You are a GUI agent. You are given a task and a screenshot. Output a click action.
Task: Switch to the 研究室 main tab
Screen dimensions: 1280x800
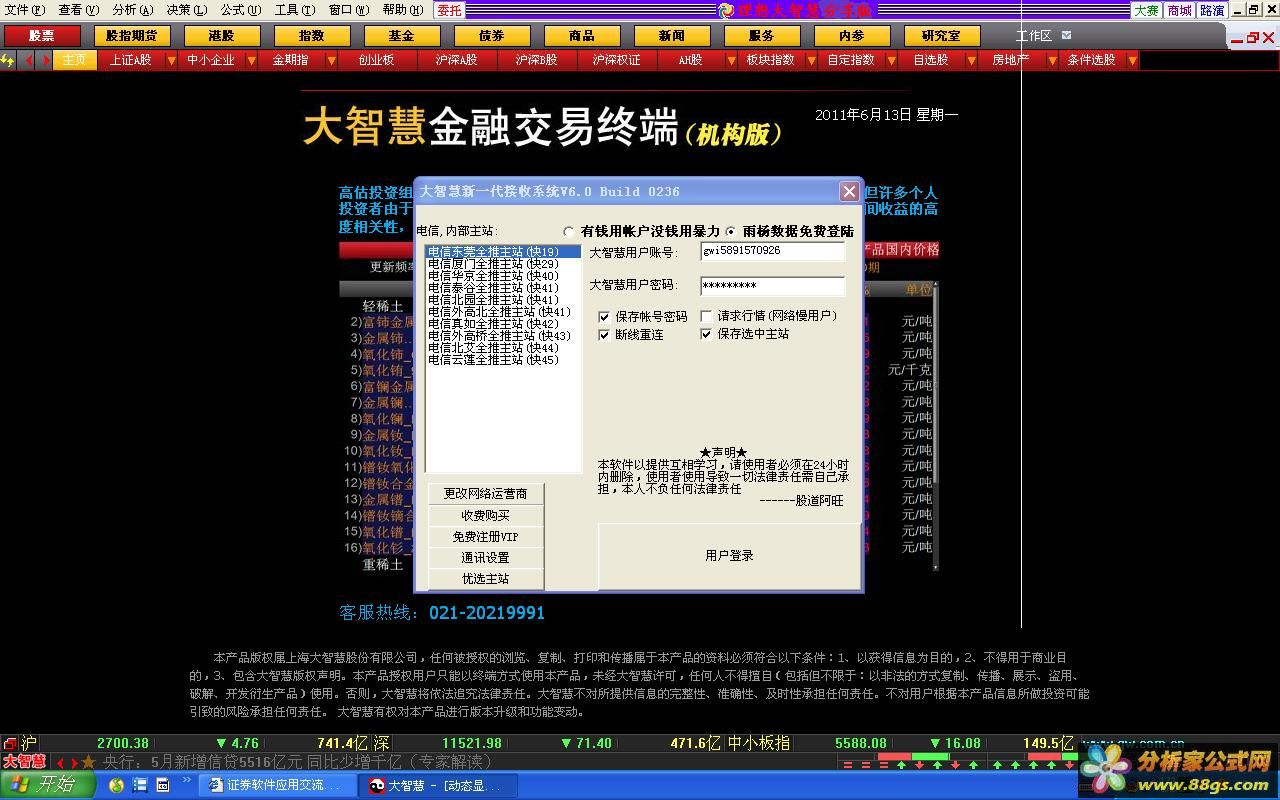[x=941, y=36]
